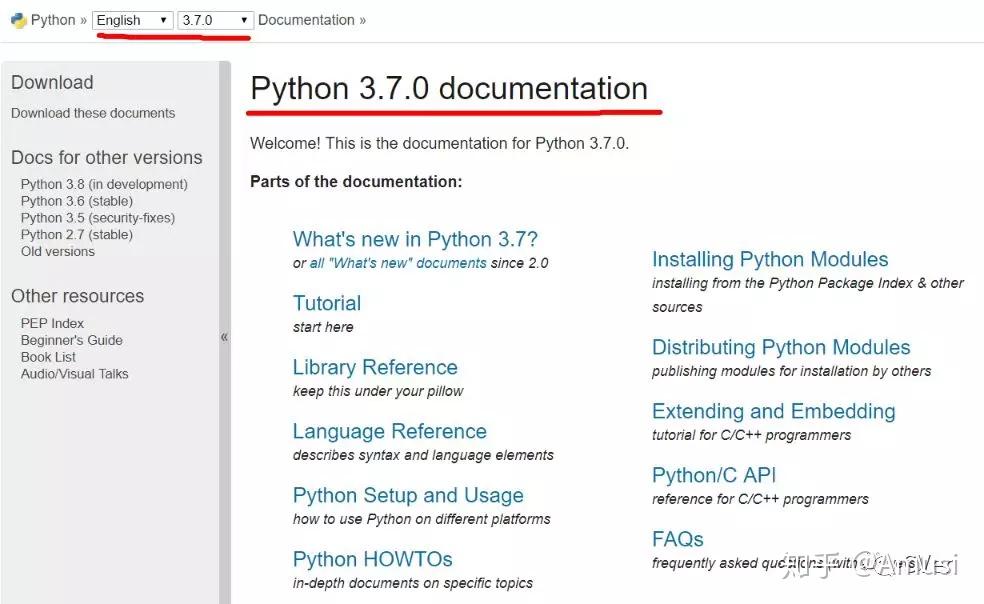The width and height of the screenshot is (984, 604).
Task: Go to Documentation breadcrumb link
Action: (x=306, y=20)
